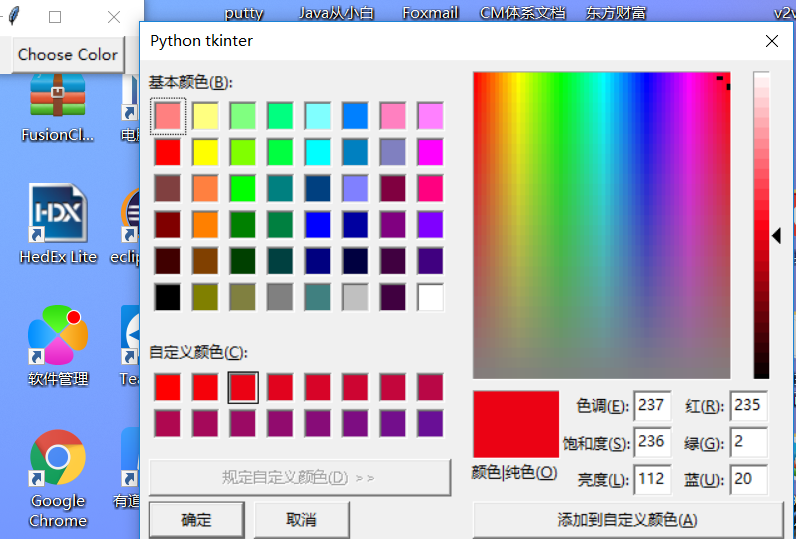Maximize the small tk window
This screenshot has width=796, height=539.
tap(55, 17)
